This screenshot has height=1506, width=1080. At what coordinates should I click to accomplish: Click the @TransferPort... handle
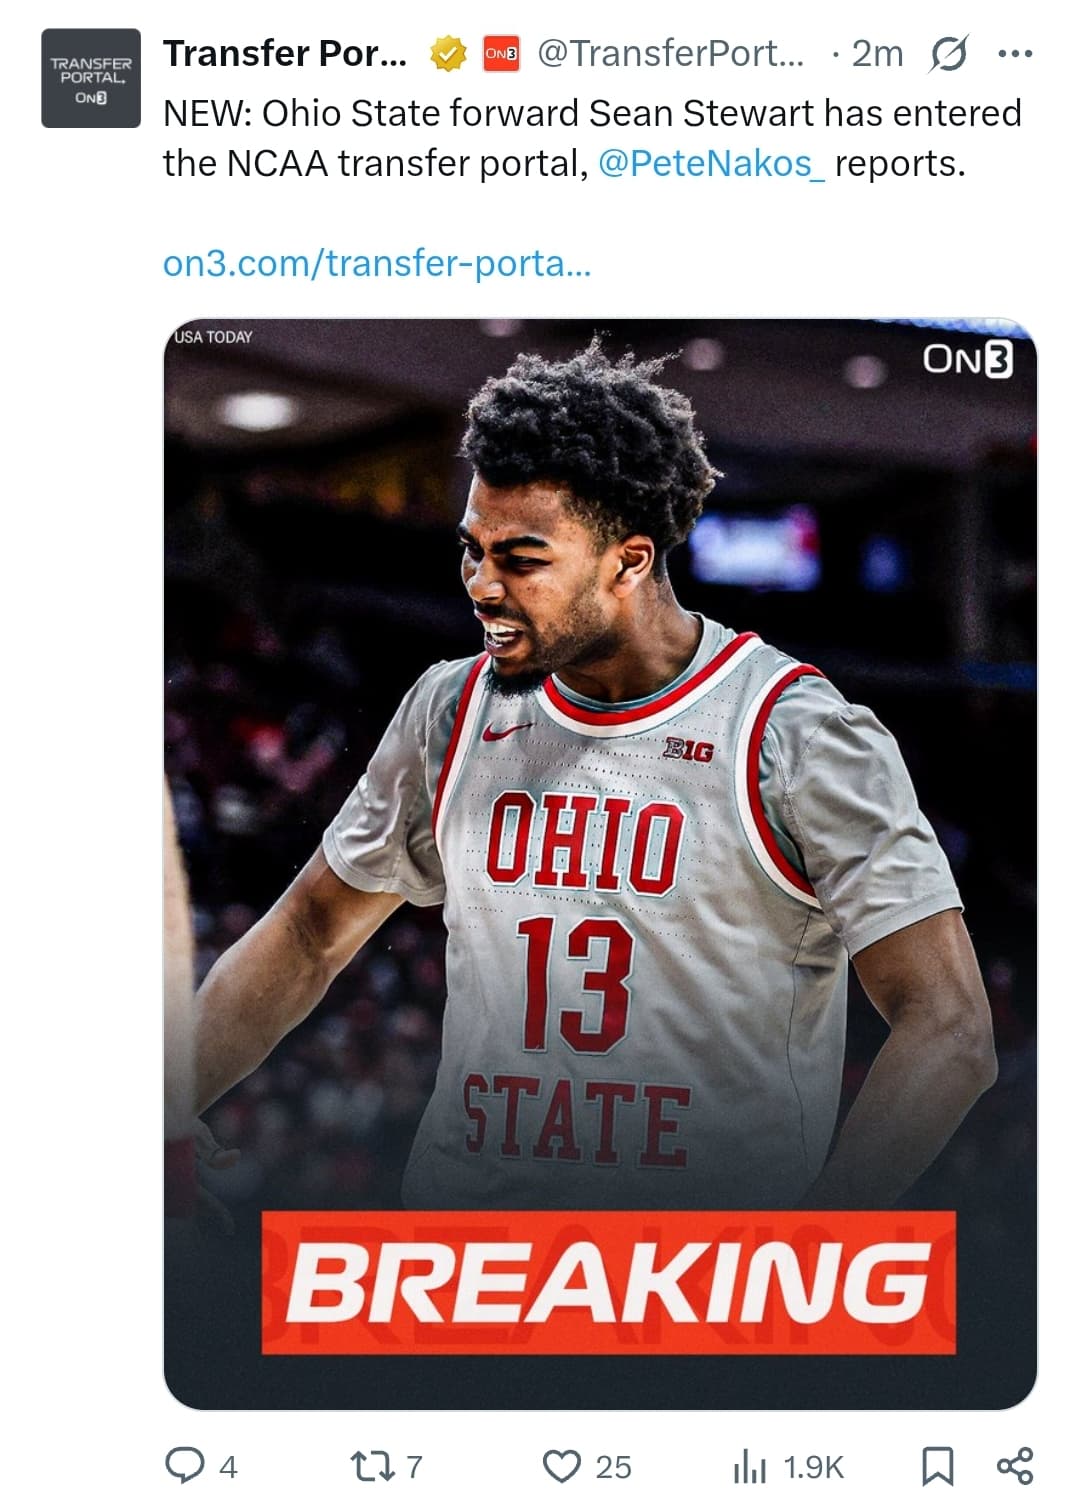[670, 54]
